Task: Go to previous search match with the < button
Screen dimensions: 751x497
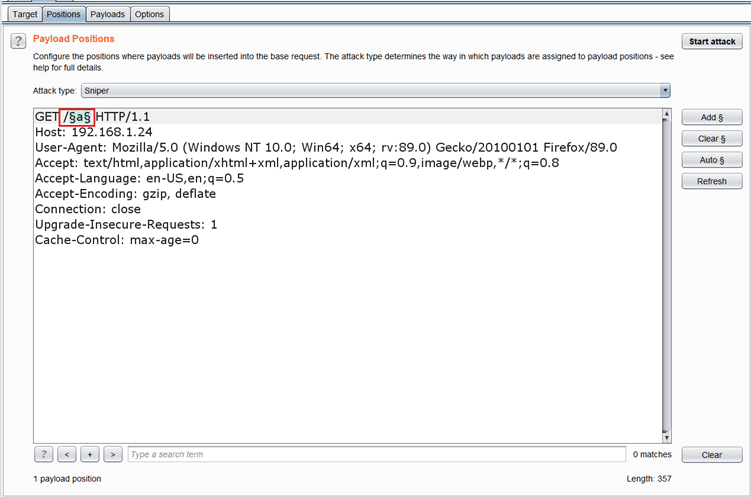Action: click(x=67, y=454)
